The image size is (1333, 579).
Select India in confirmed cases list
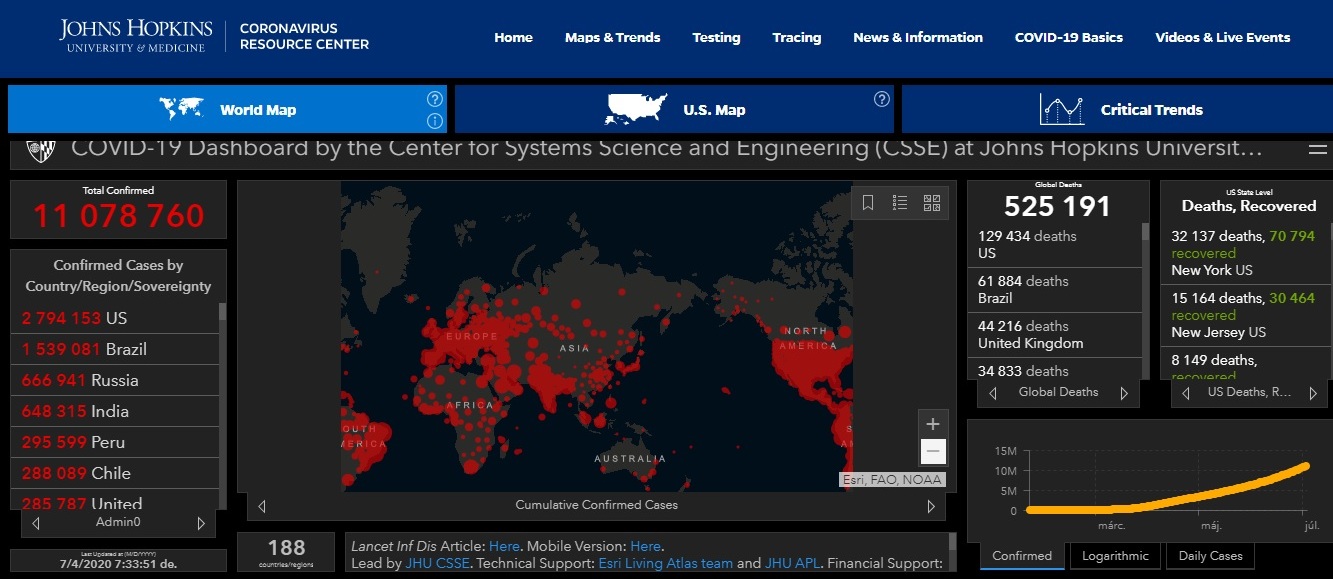[x=115, y=411]
